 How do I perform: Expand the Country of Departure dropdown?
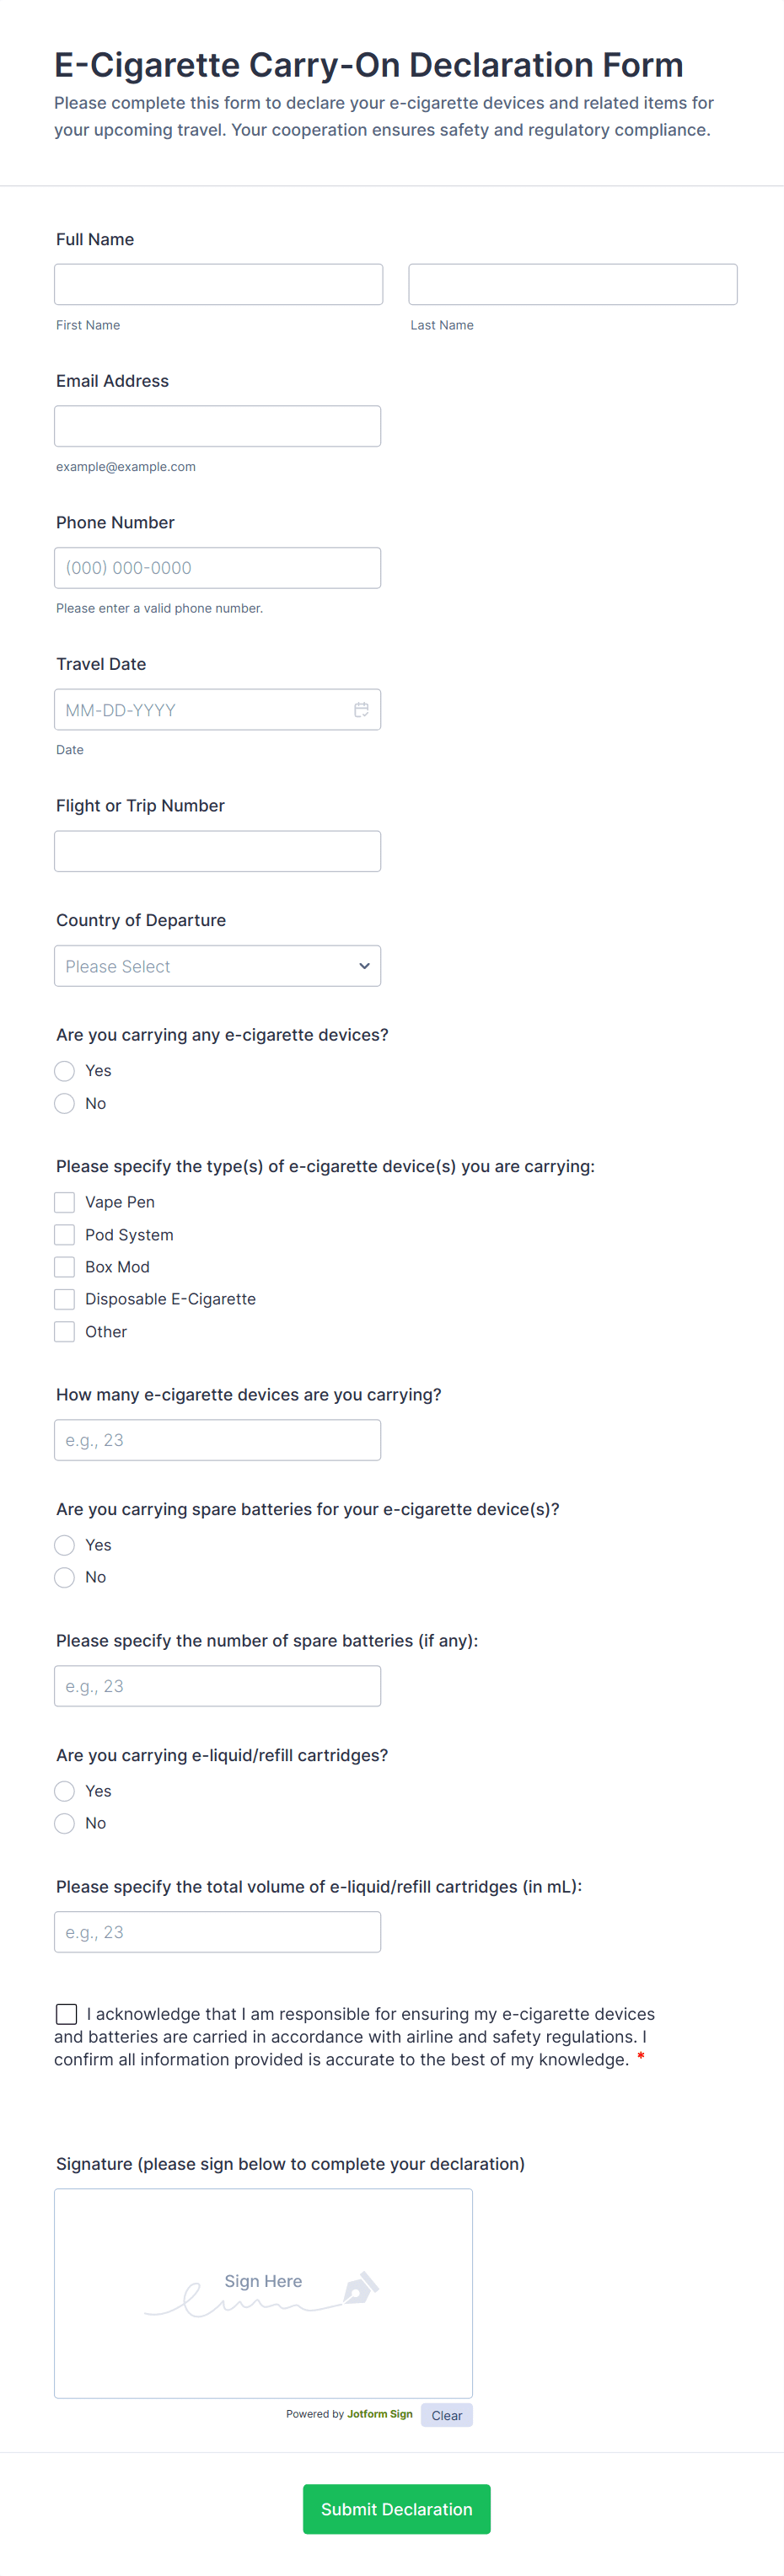217,966
